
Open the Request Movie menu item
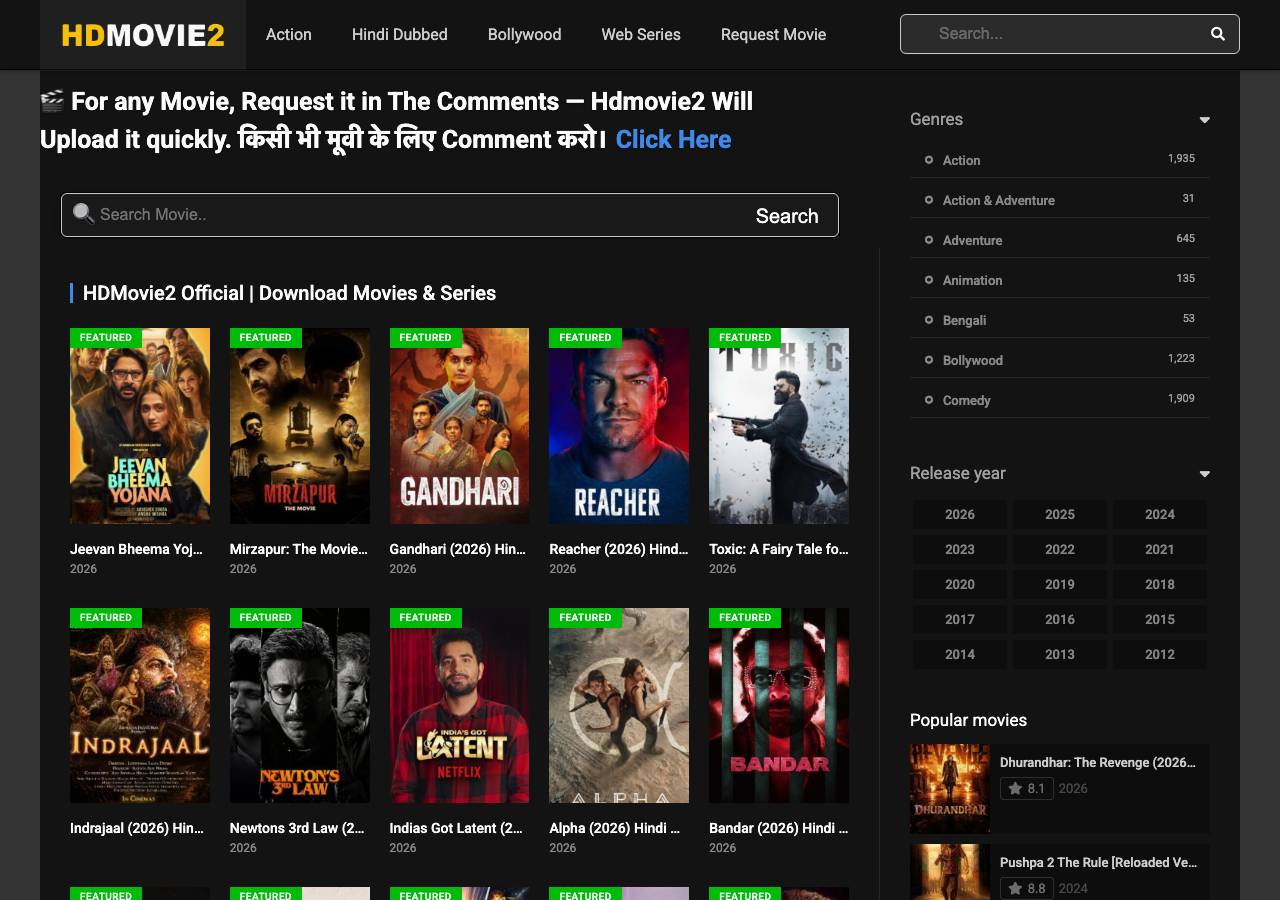point(774,34)
